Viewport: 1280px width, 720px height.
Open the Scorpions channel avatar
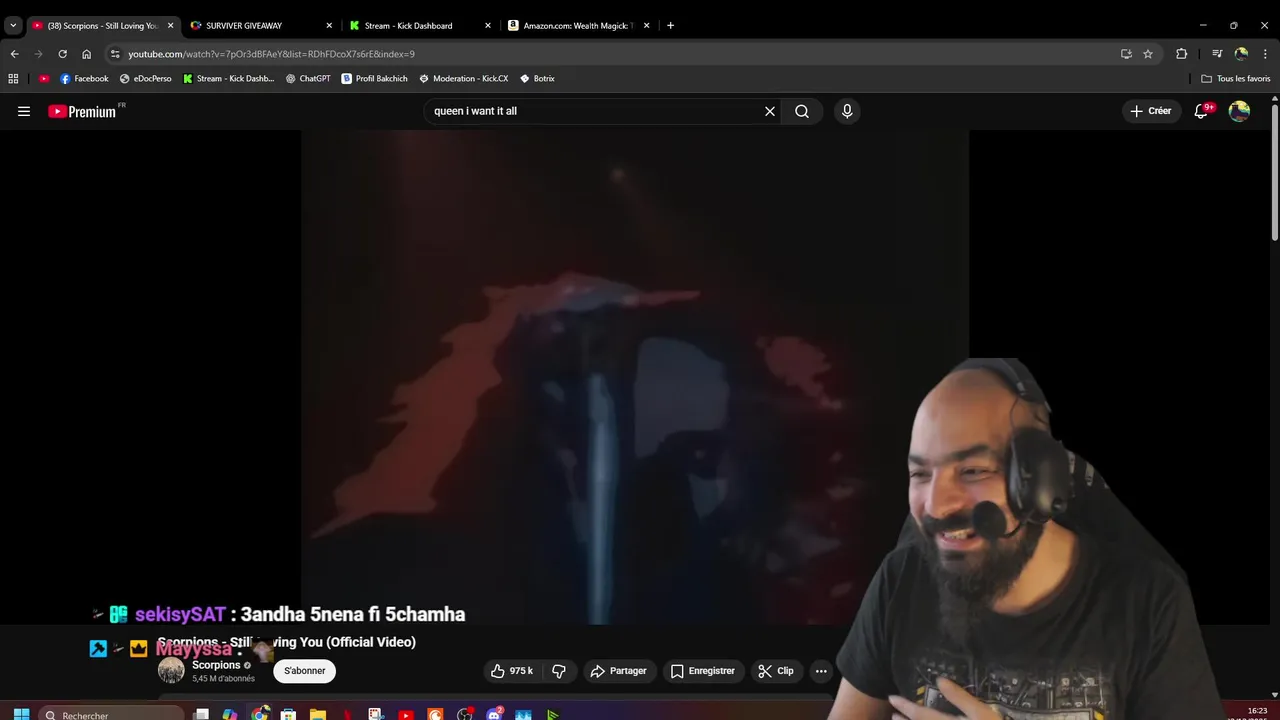click(x=171, y=671)
